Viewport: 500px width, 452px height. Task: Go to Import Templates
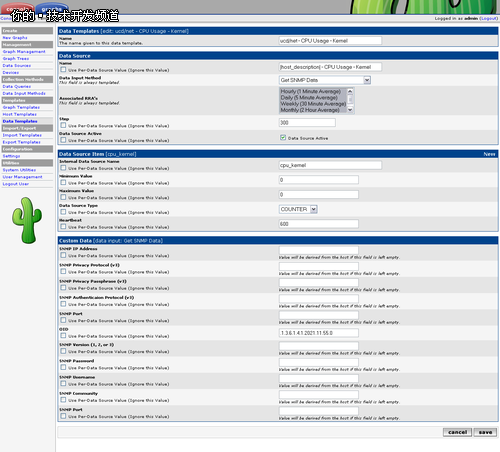(22, 135)
